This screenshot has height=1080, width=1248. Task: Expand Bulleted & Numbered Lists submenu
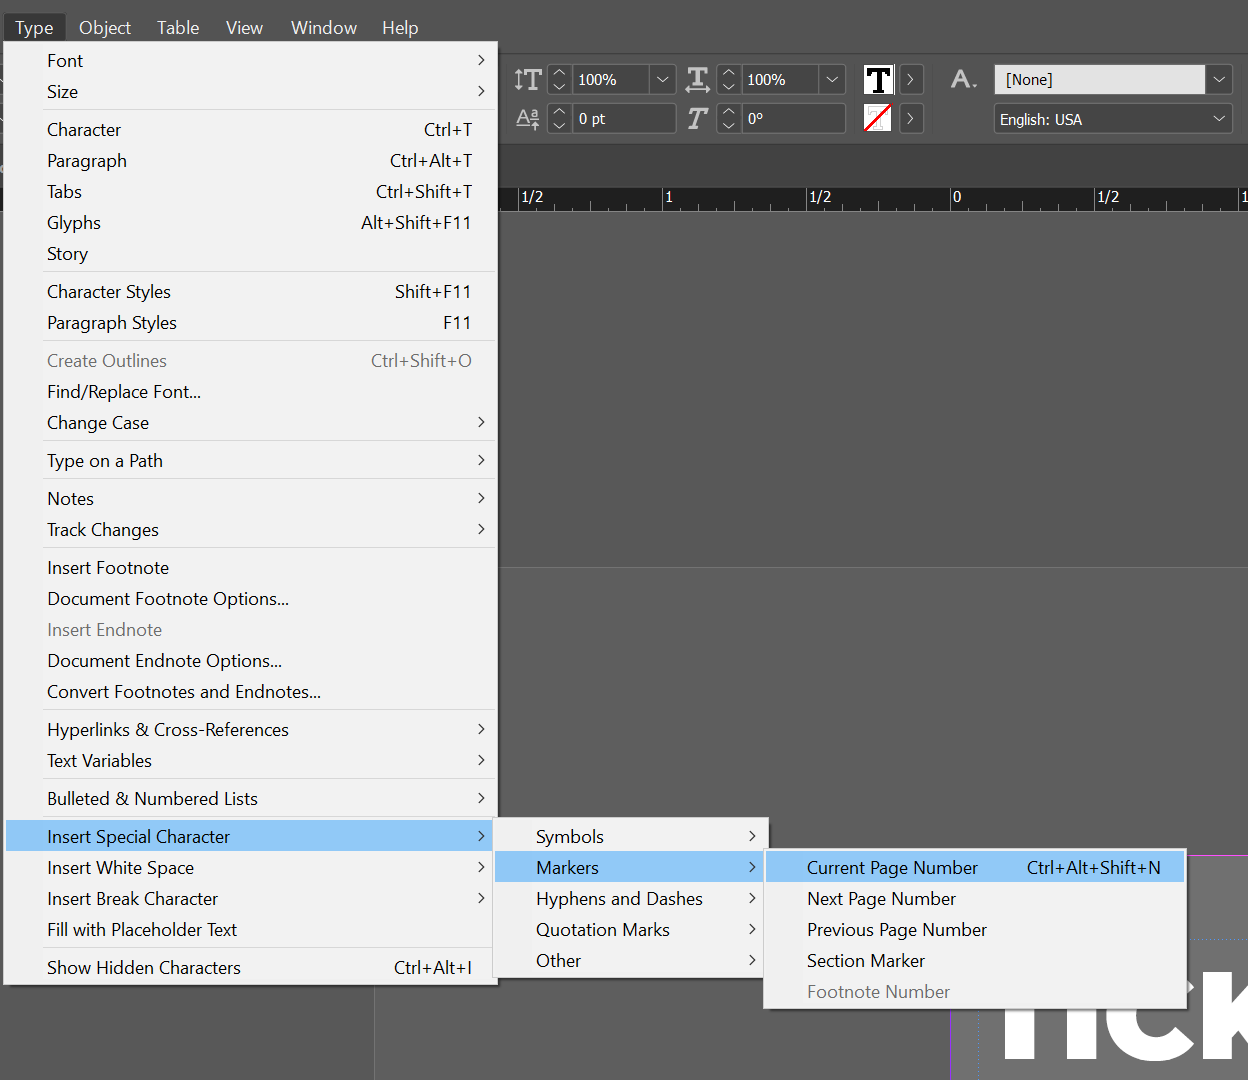point(250,798)
